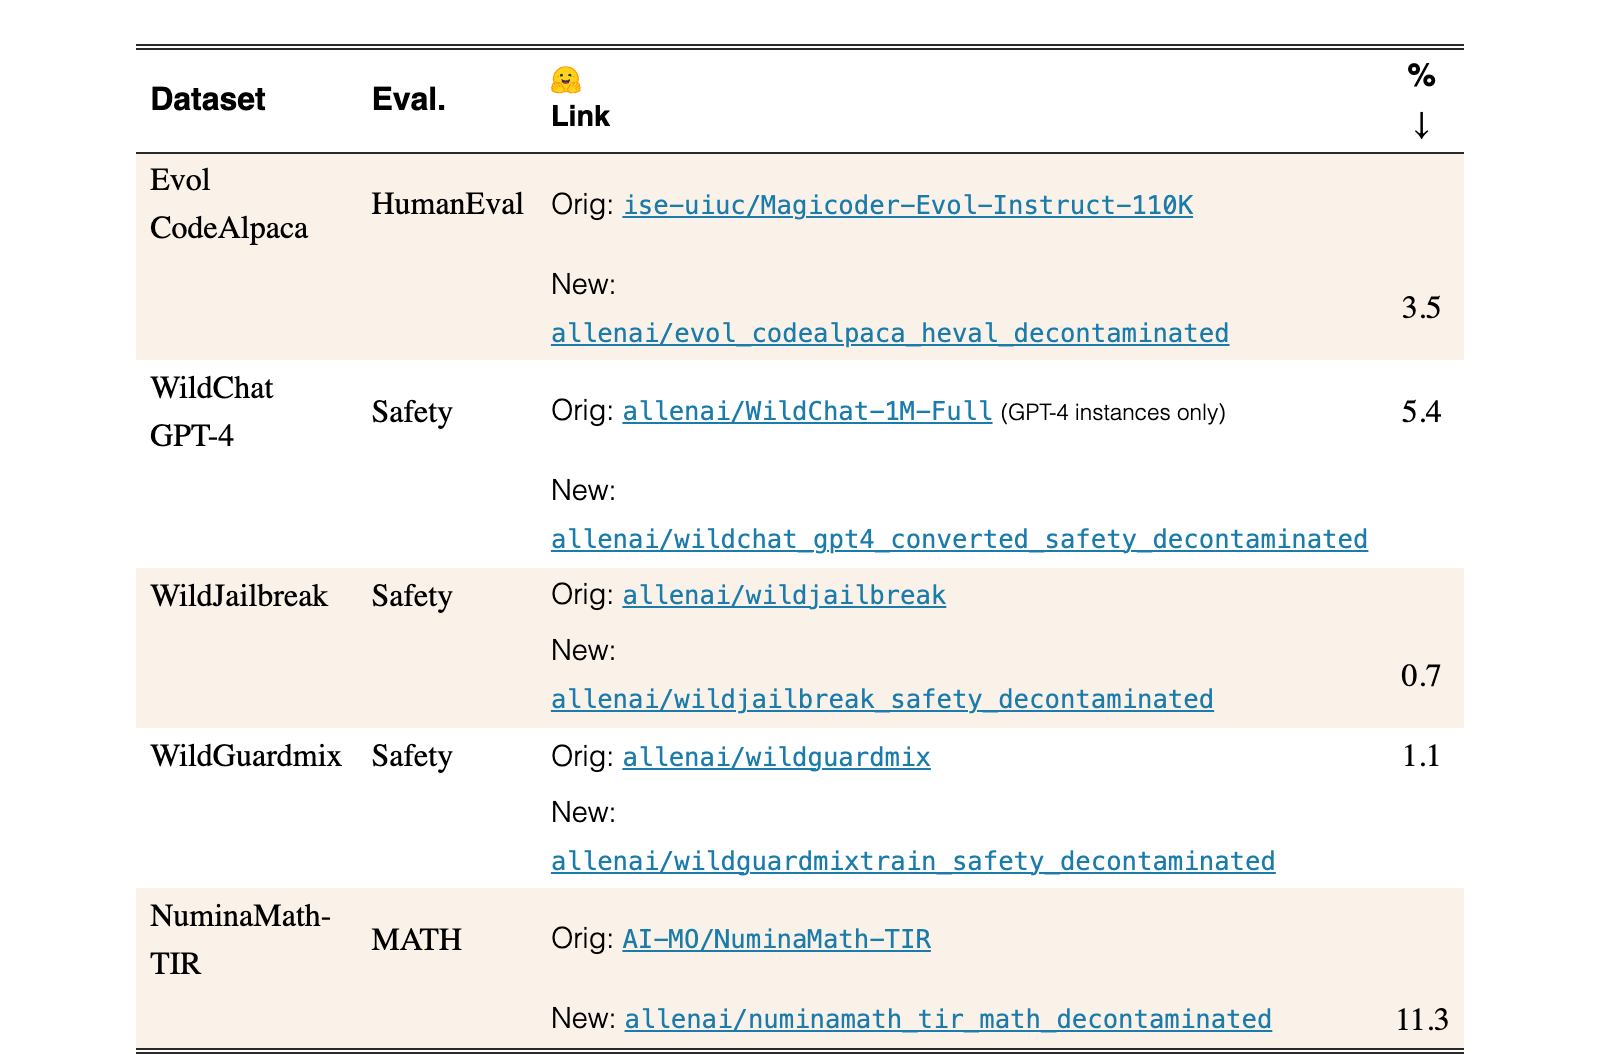Open allenai/wildchat_gpt4_converted_safety_decontaminated dataset link

[x=959, y=539]
